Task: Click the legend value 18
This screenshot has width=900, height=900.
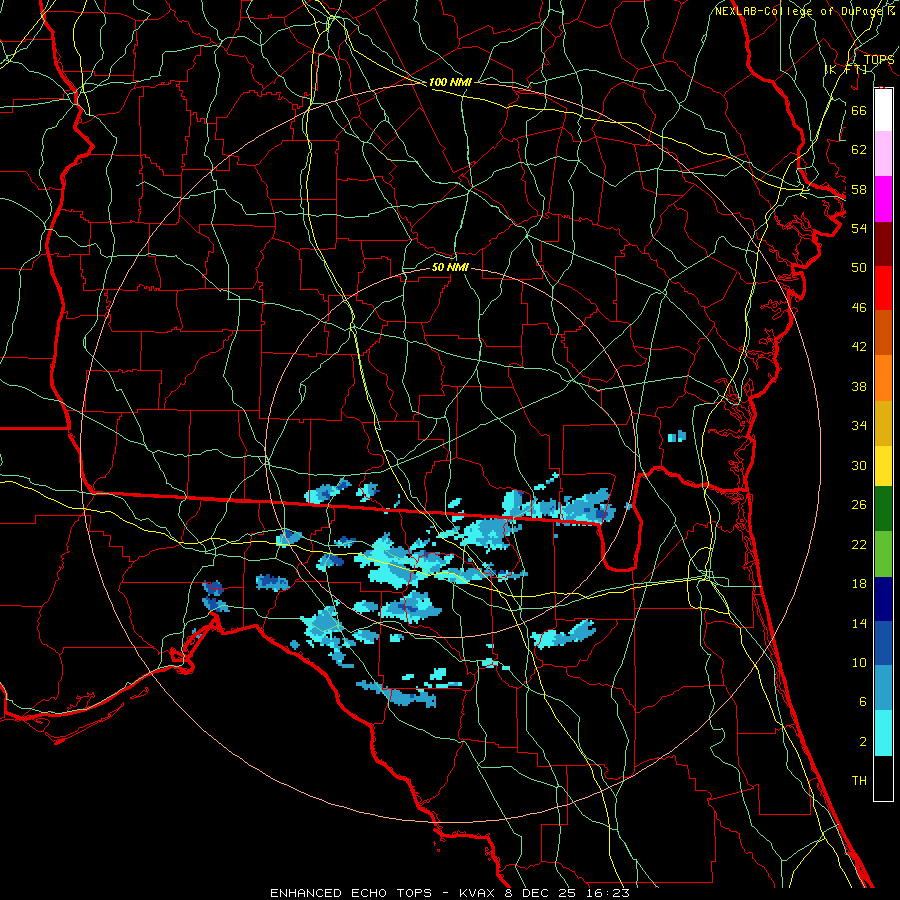Action: point(859,584)
